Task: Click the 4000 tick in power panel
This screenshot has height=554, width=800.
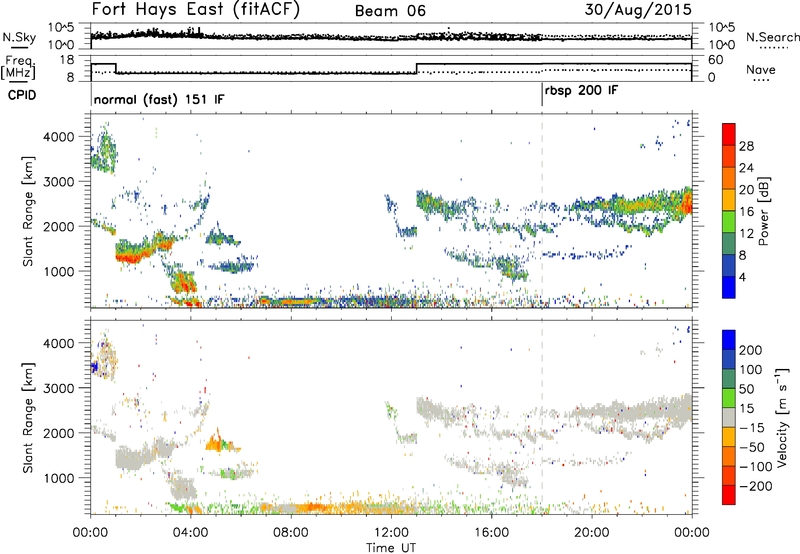Action: click(59, 137)
